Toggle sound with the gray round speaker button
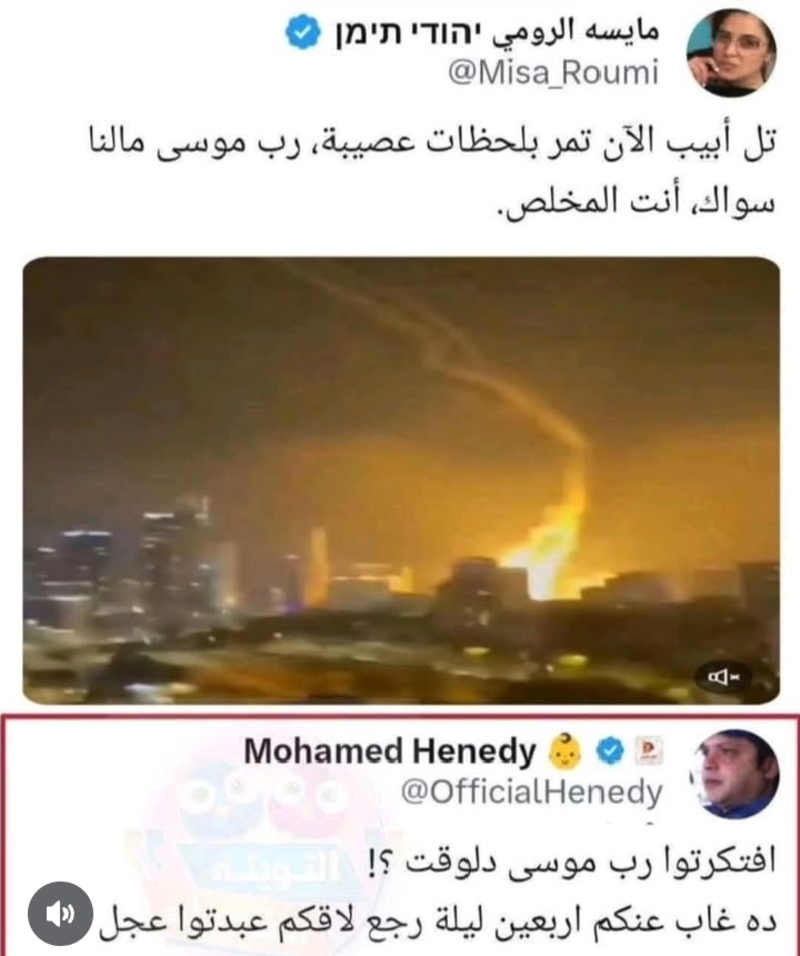Viewport: 800px width, 956px height. [x=60, y=913]
